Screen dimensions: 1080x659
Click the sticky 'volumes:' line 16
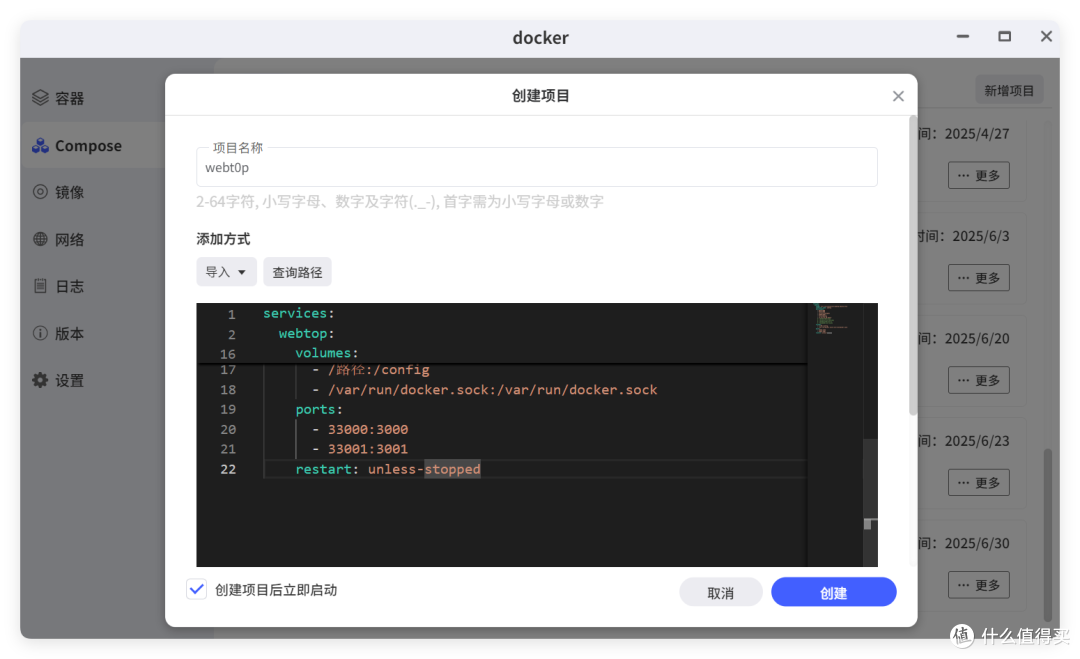tap(326, 353)
